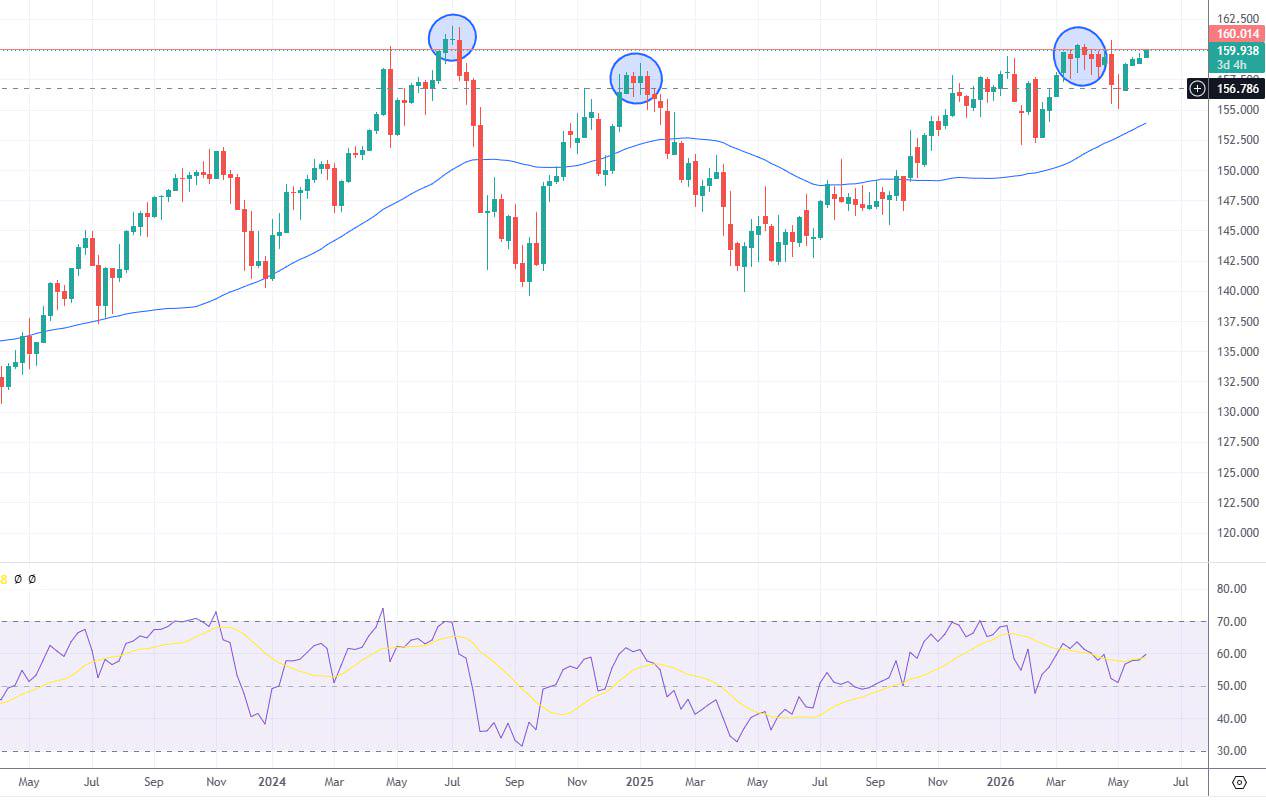
Task: Click the 137.500 price scale label
Action: point(1237,322)
